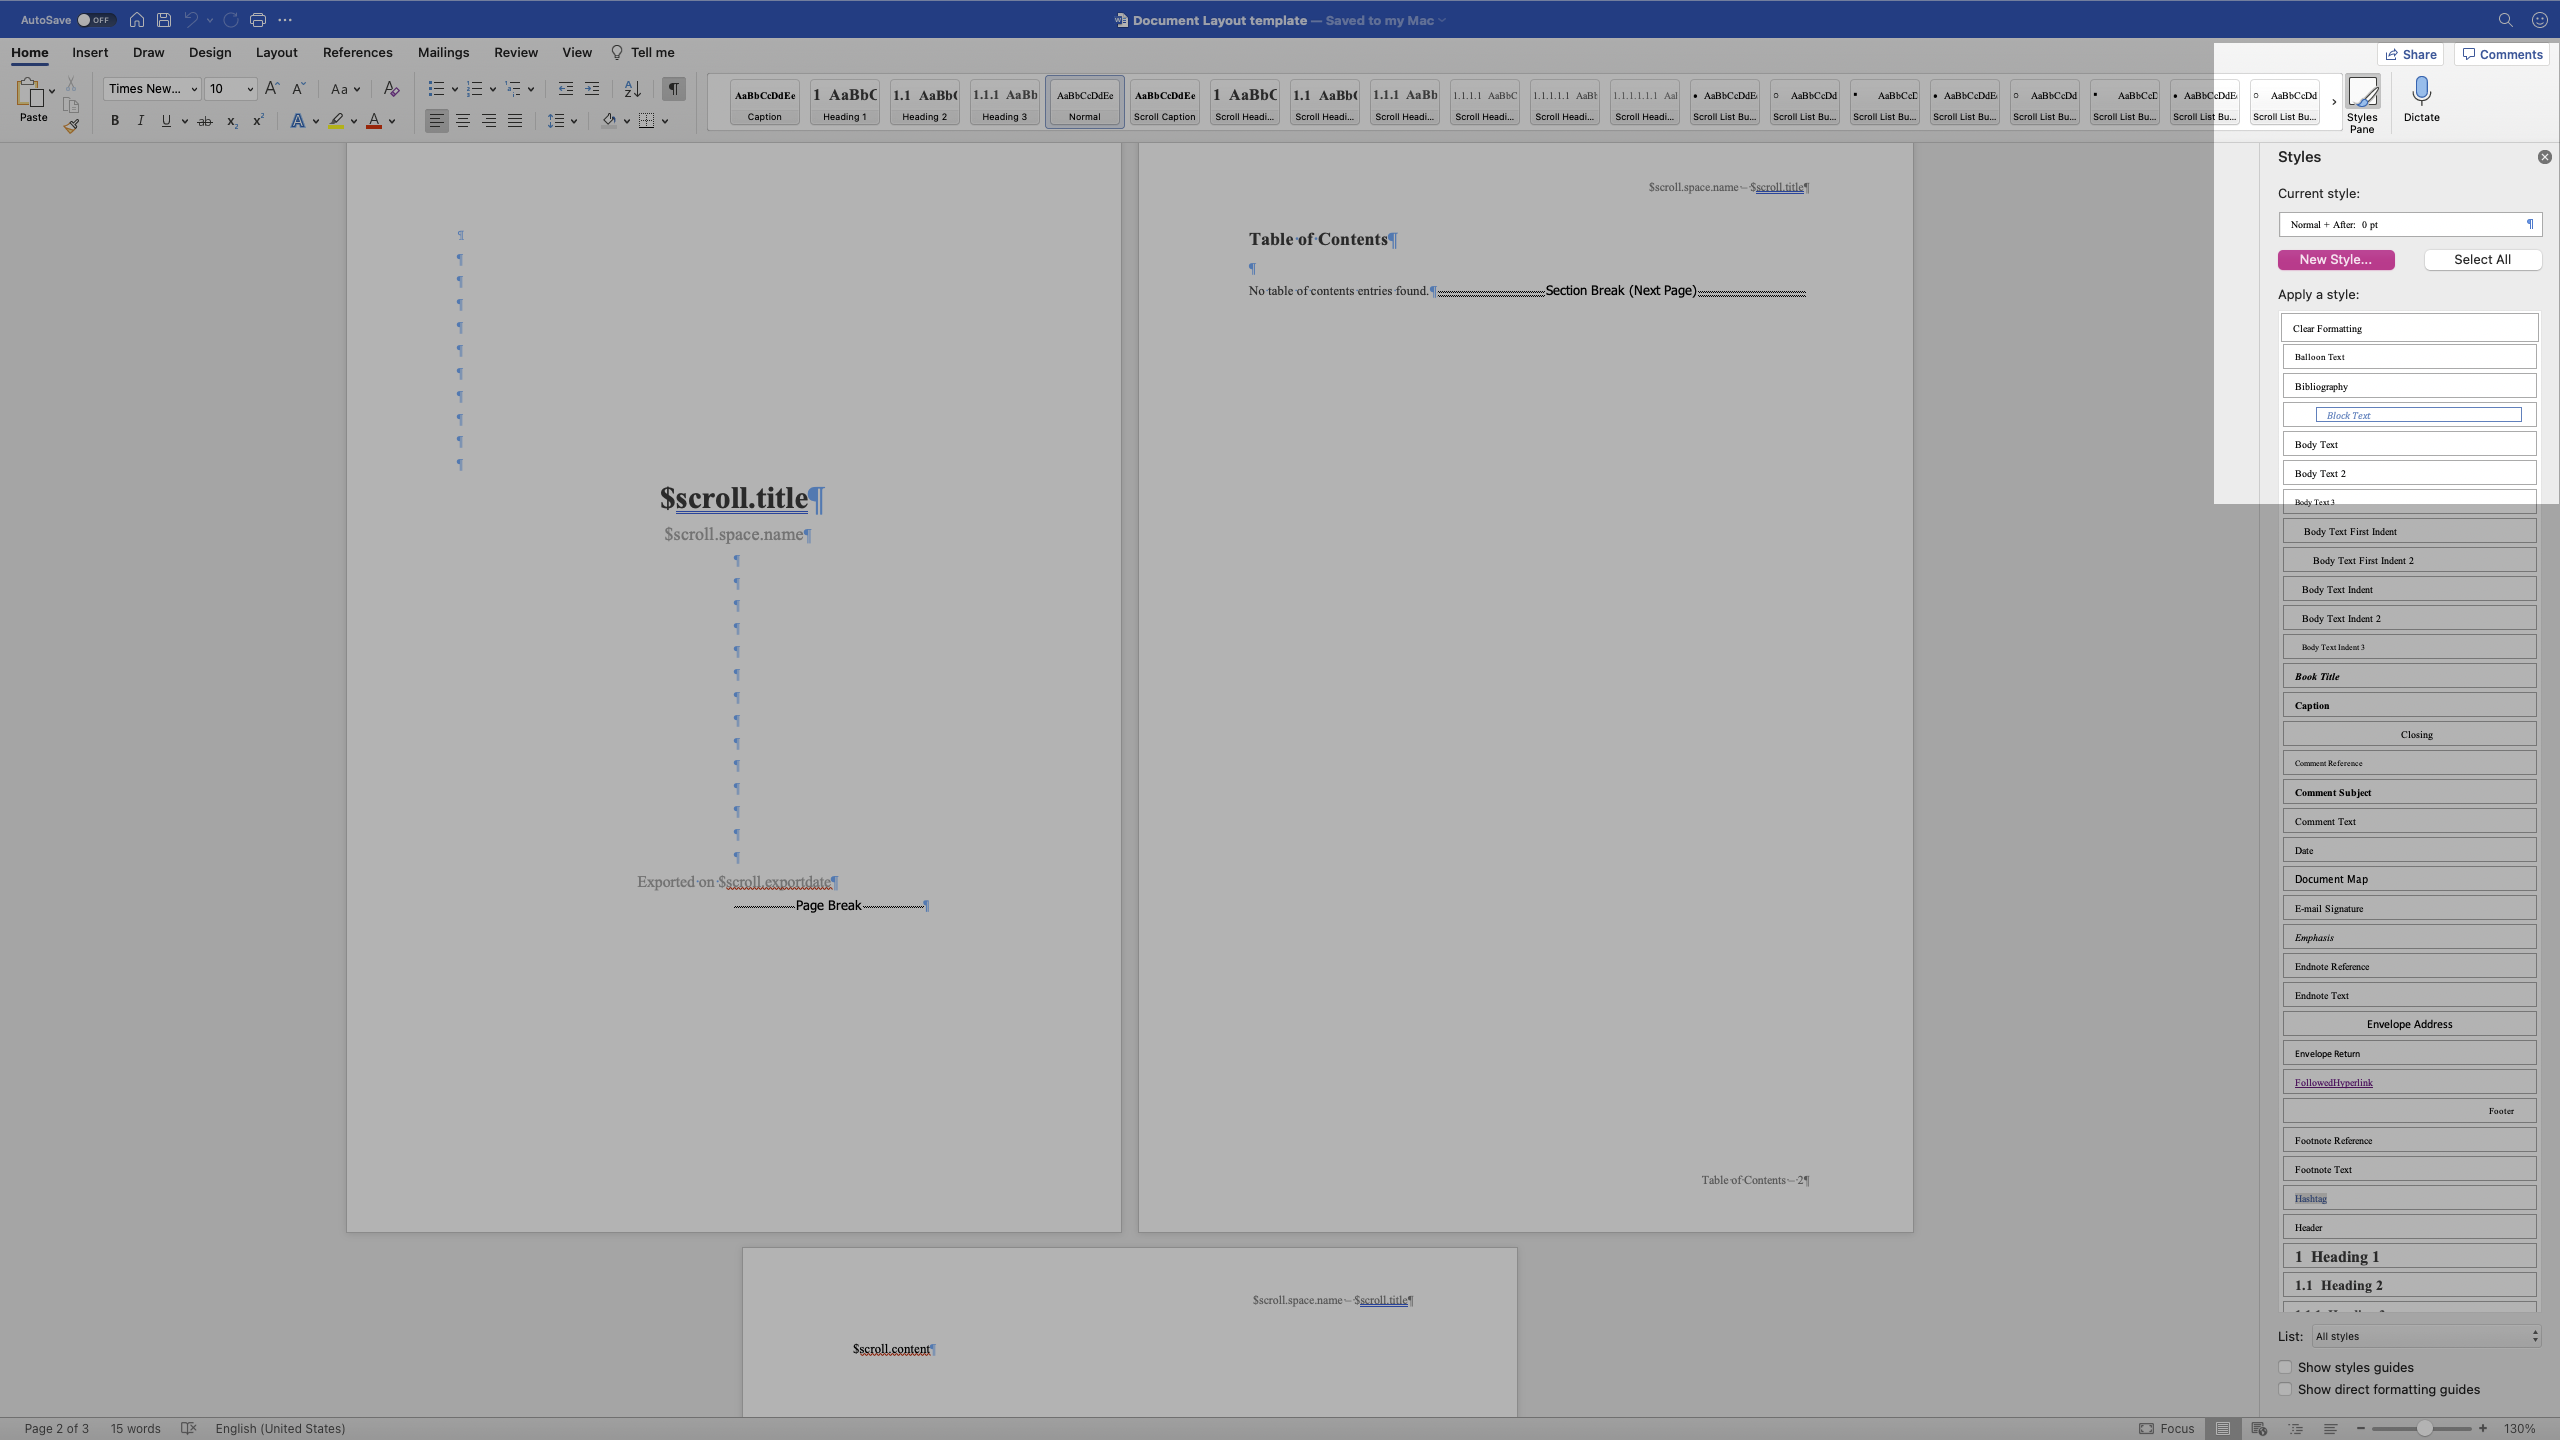Open the Mailings ribbon tab
Viewport: 2560px width, 1440px height.
click(443, 52)
